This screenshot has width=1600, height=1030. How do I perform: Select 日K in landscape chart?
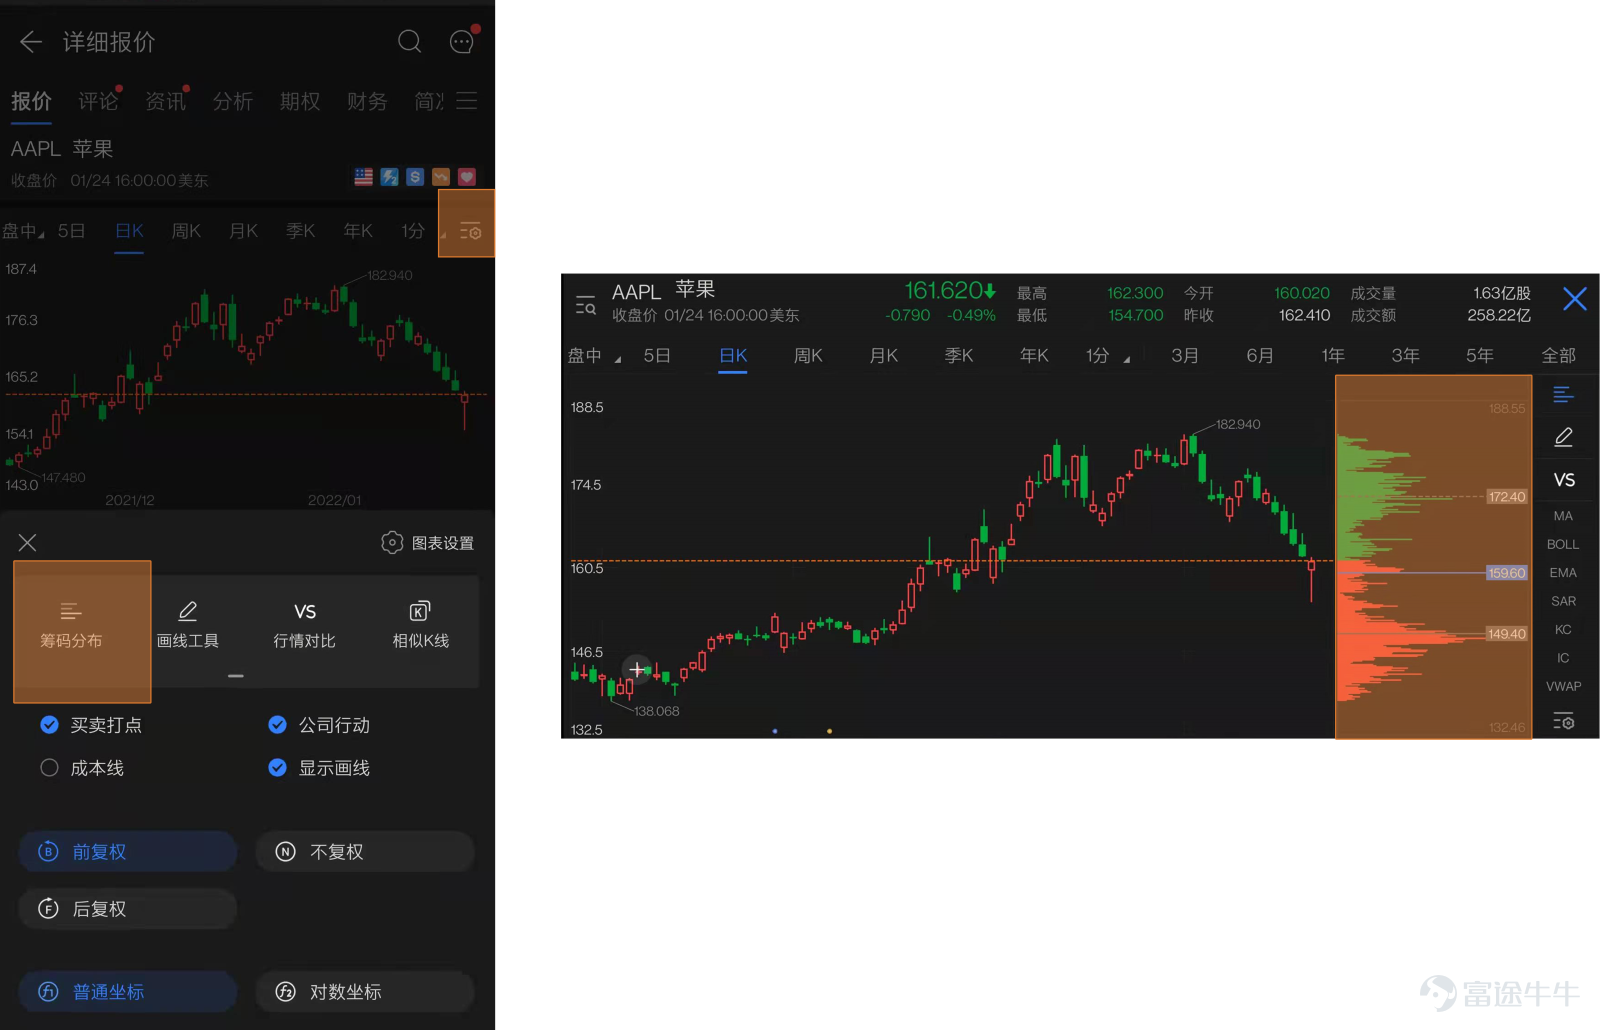[733, 356]
